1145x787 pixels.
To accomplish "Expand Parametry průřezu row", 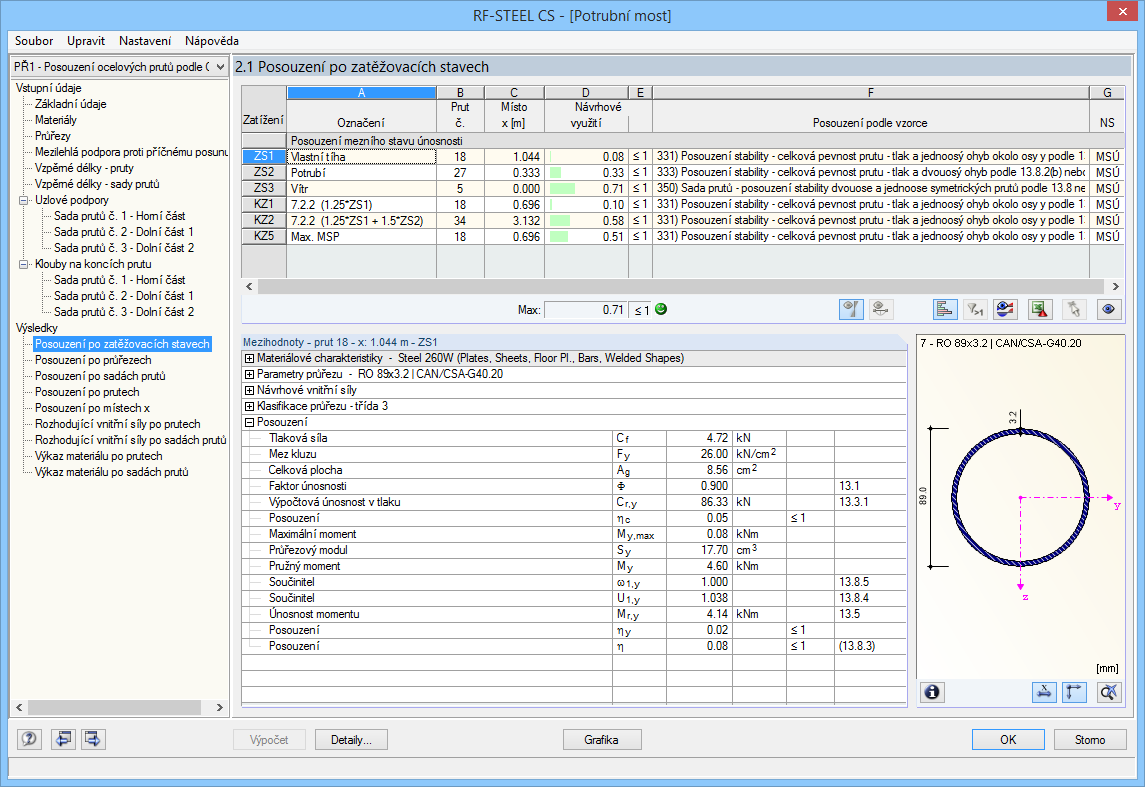I will coord(249,375).
